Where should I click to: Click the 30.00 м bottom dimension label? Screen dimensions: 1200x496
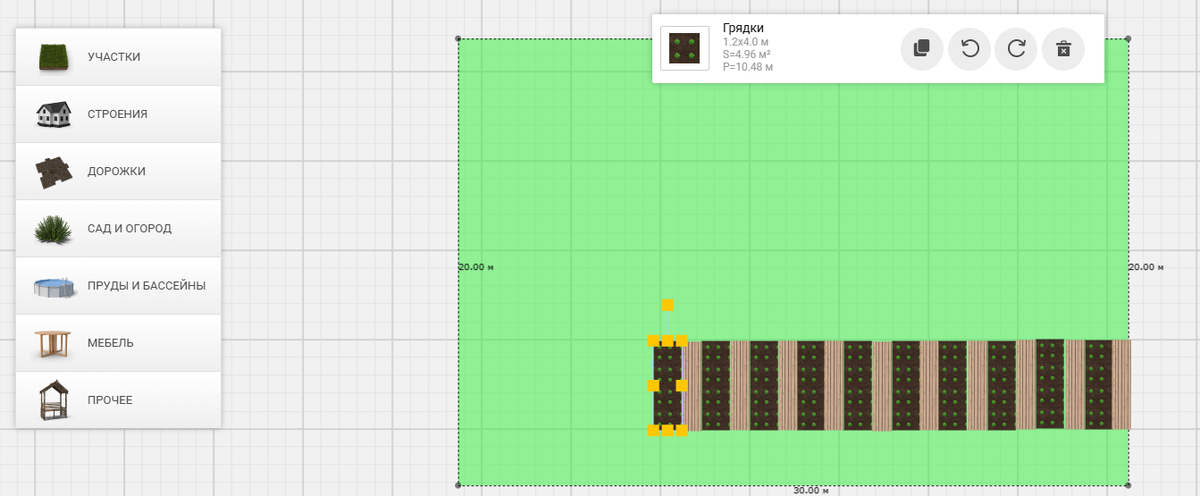[x=811, y=490]
